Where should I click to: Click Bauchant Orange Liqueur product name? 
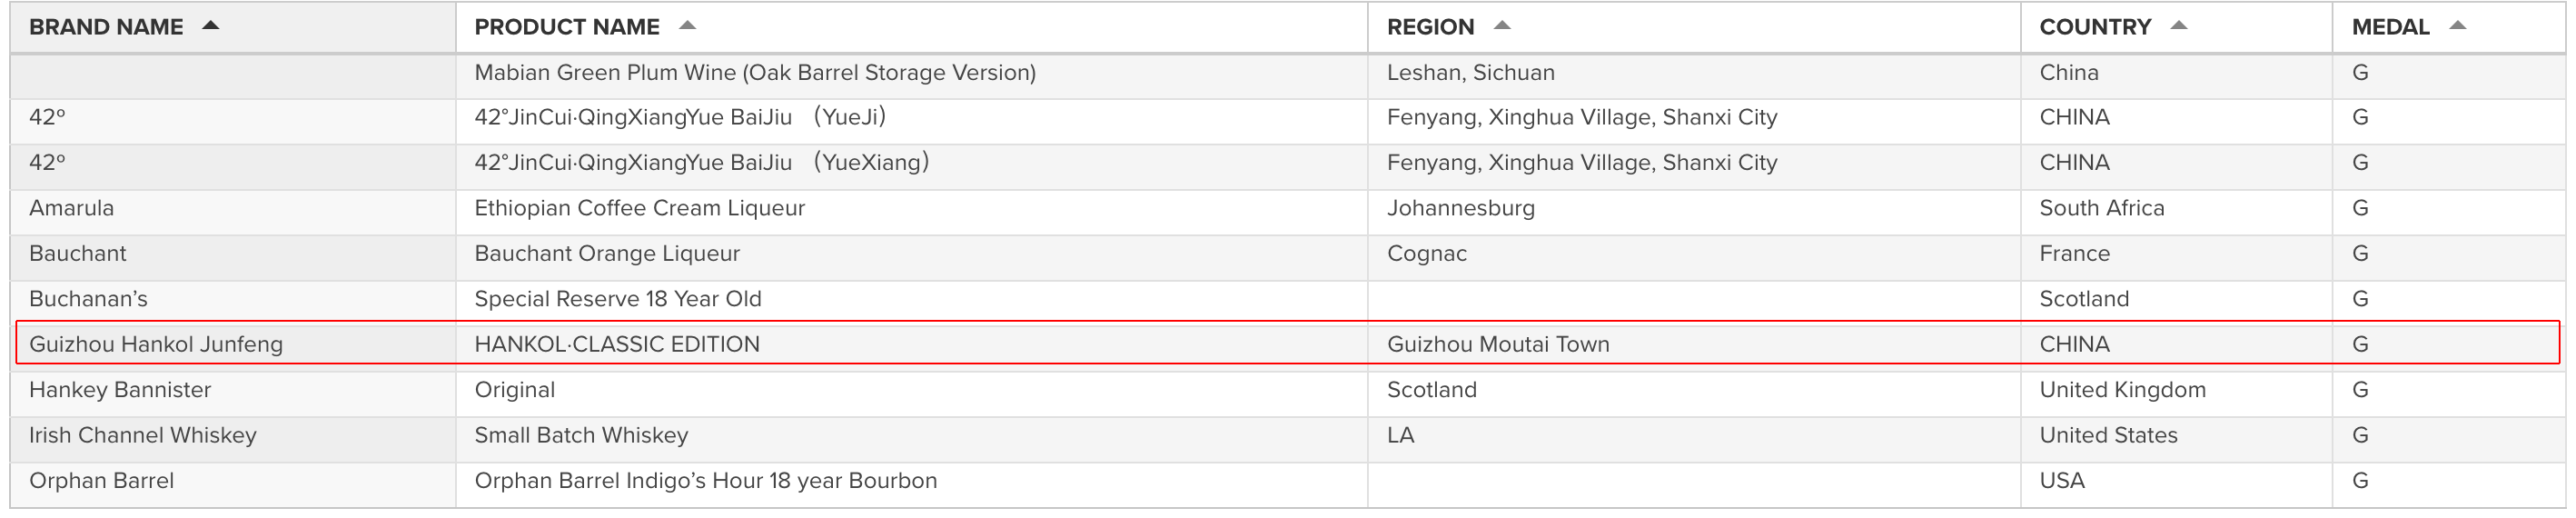point(607,253)
